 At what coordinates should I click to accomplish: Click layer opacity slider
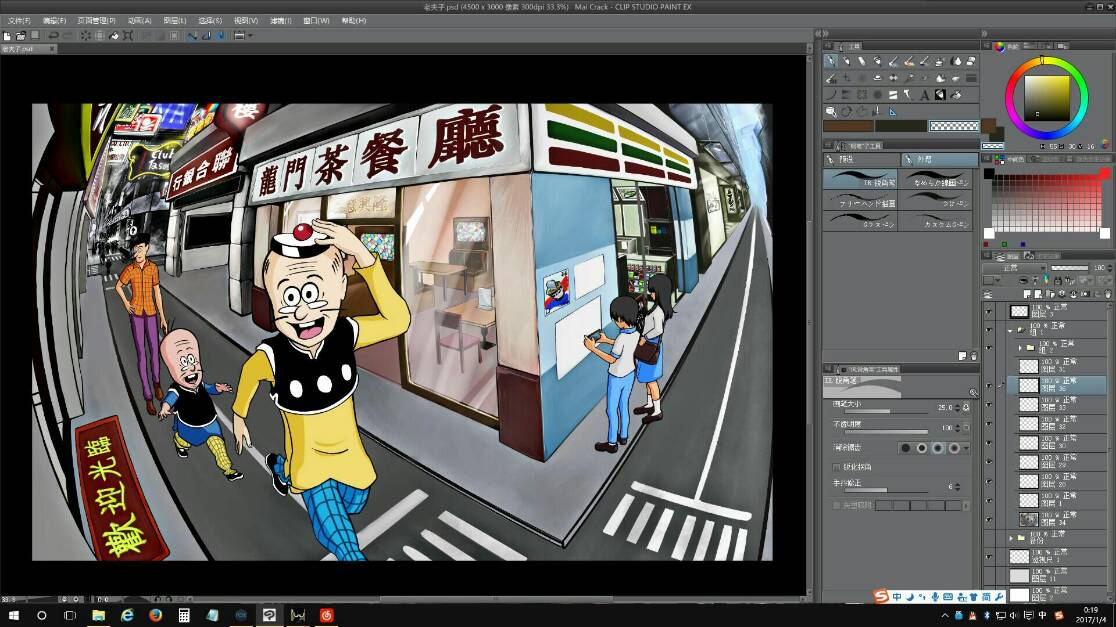(x=1070, y=268)
